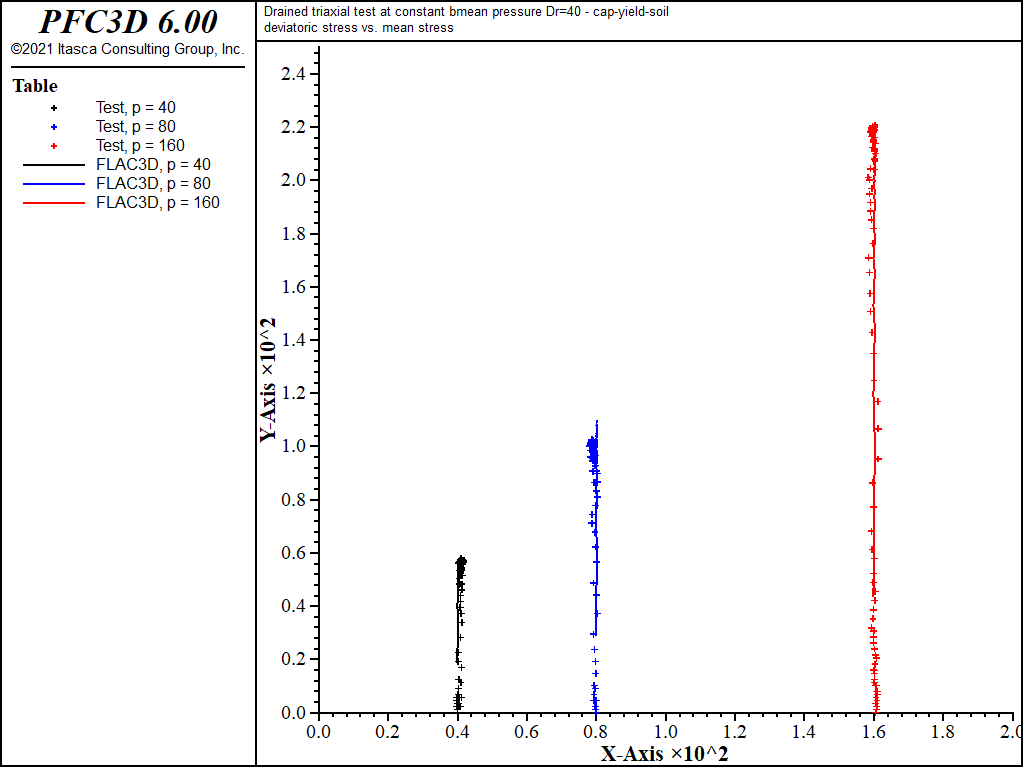Viewport: 1024px width, 768px height.
Task: Click the 'FLAC3D, p = 160' legend entry
Action: tap(158, 202)
